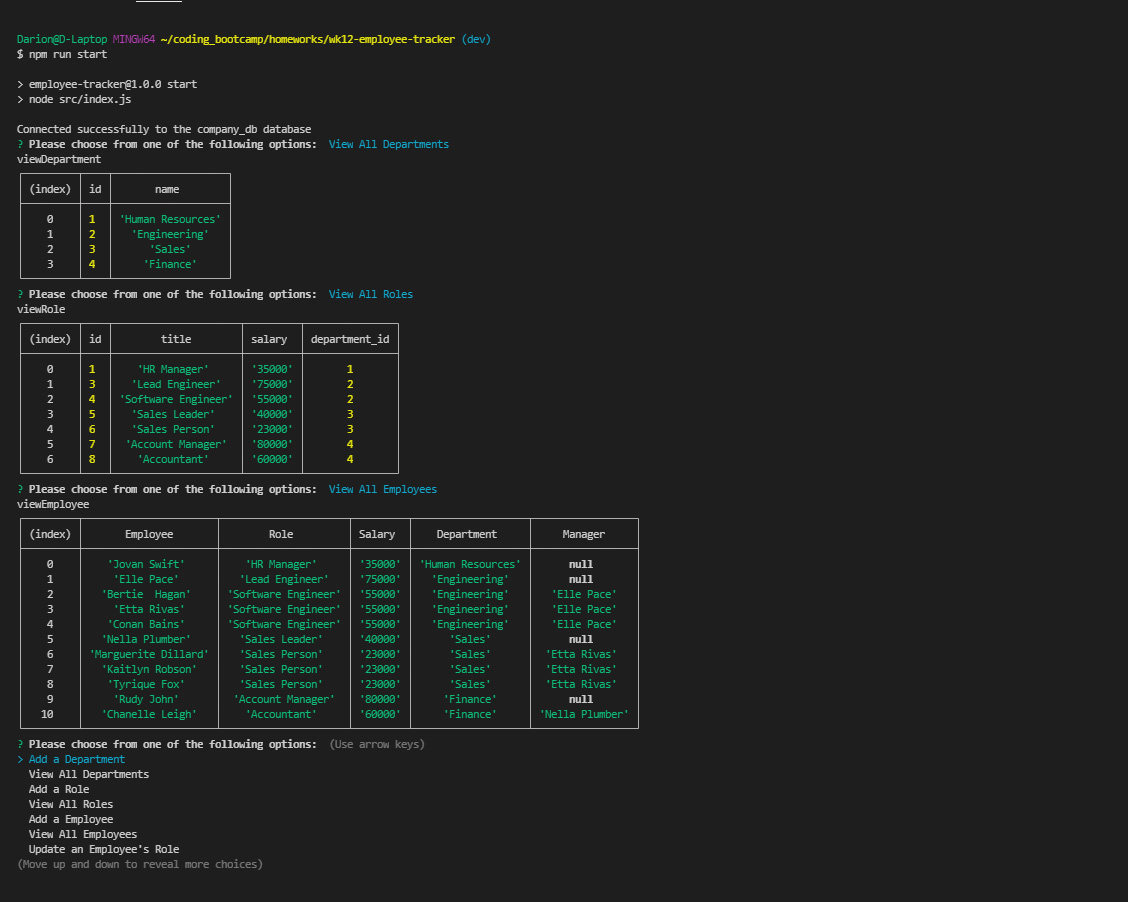This screenshot has width=1128, height=902.
Task: Click the department_id column header
Action: [350, 339]
